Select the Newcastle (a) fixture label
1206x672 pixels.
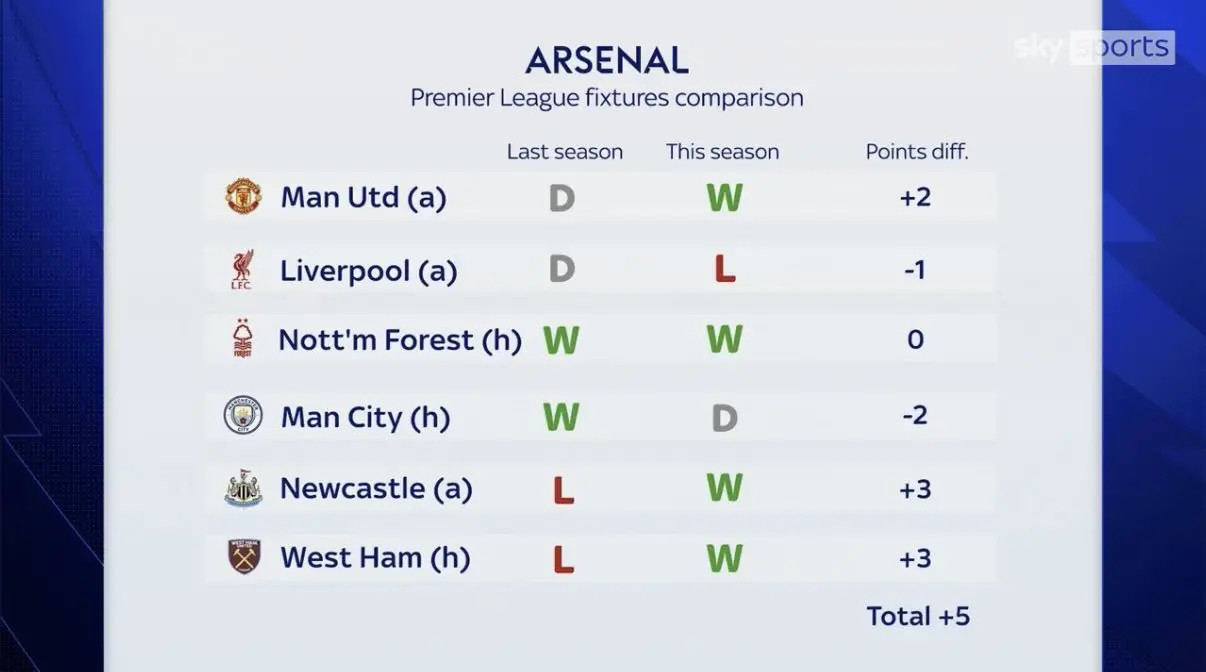tap(376, 488)
